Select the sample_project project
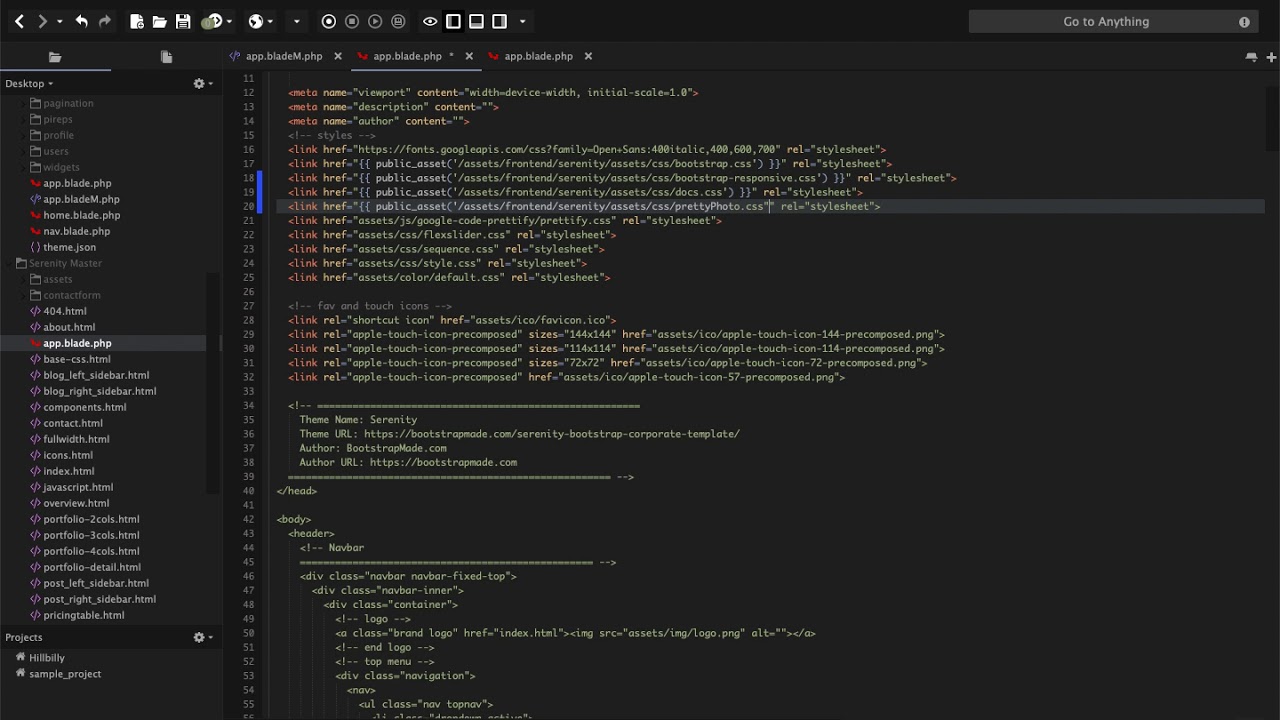1280x720 pixels. point(65,674)
